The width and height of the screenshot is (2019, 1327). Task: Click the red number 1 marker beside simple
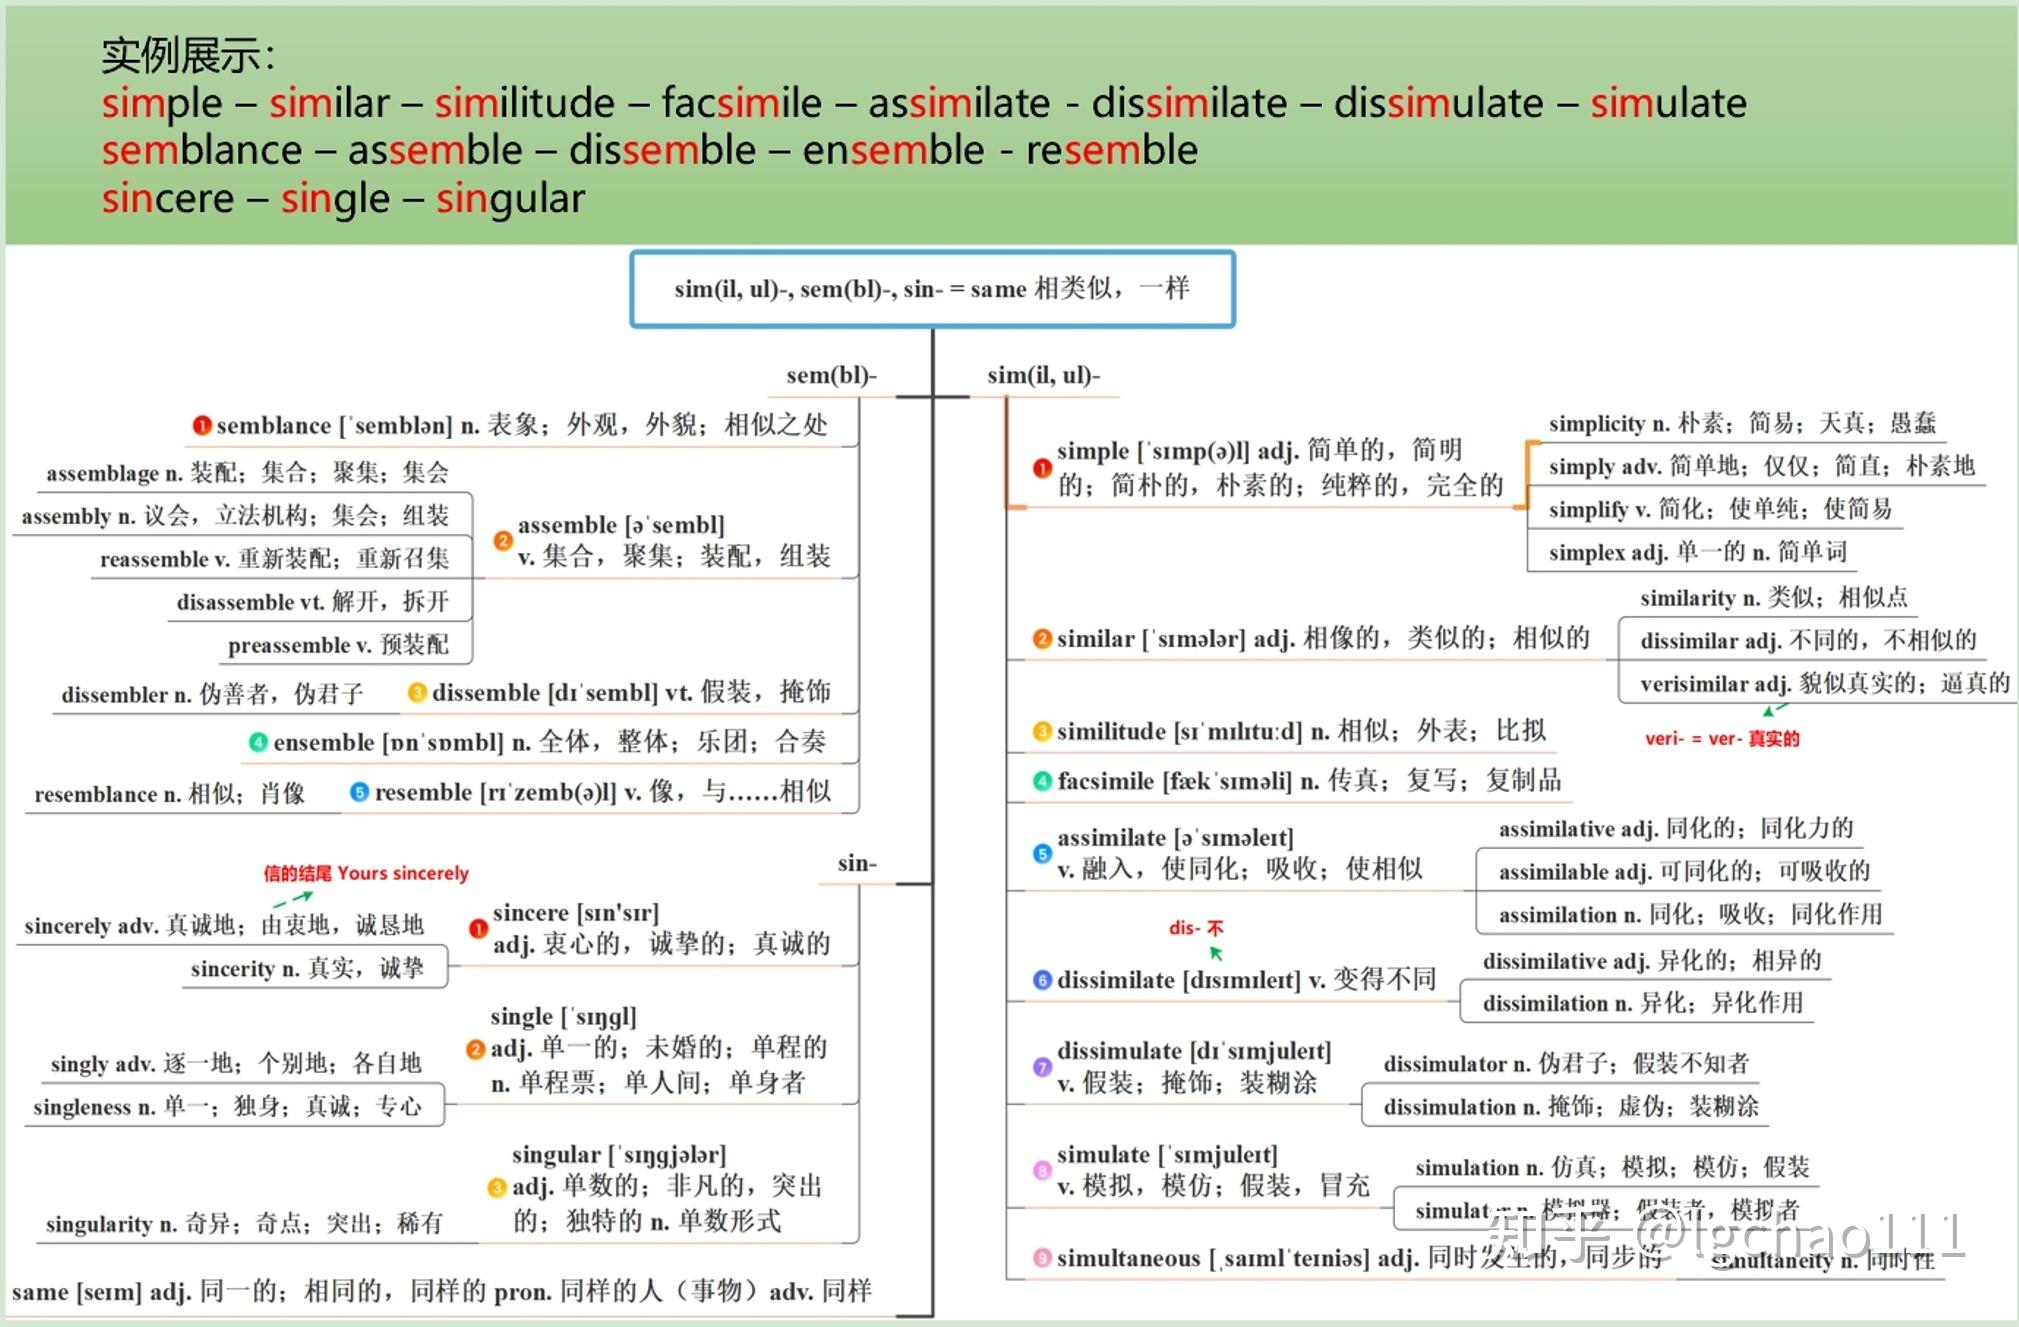pyautogui.click(x=1042, y=468)
